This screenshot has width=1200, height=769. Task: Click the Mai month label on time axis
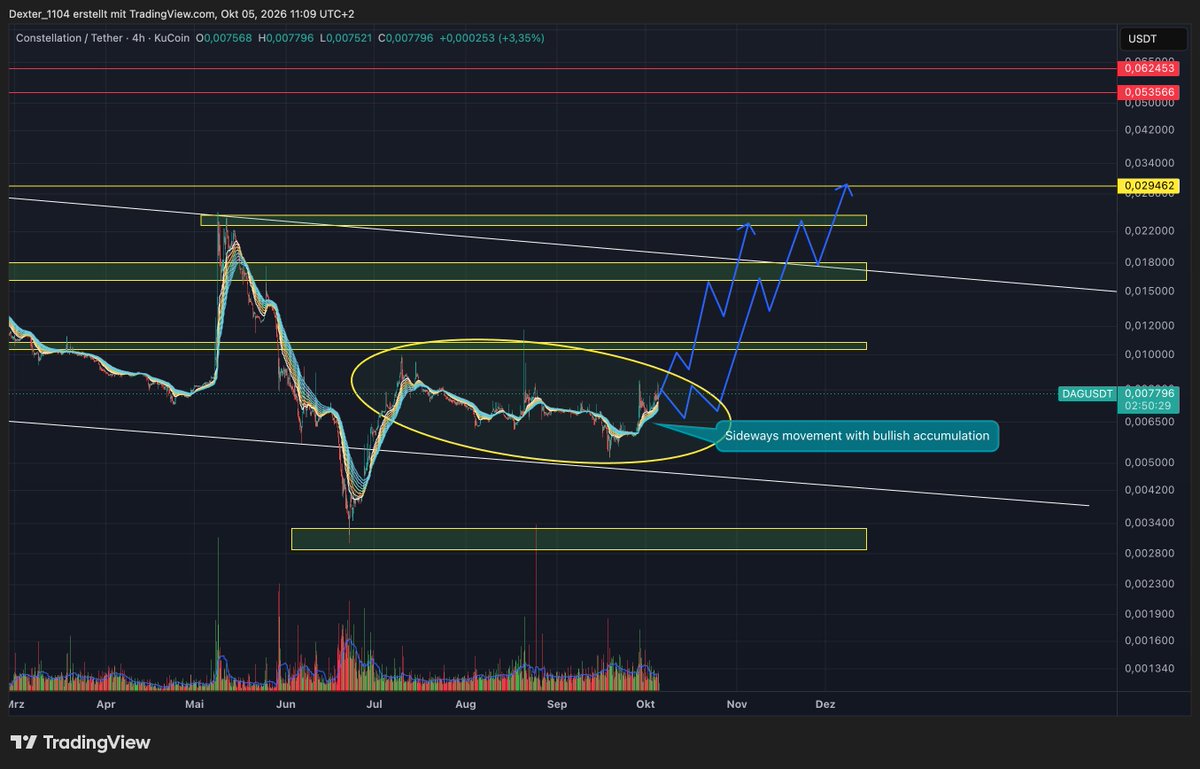(196, 704)
